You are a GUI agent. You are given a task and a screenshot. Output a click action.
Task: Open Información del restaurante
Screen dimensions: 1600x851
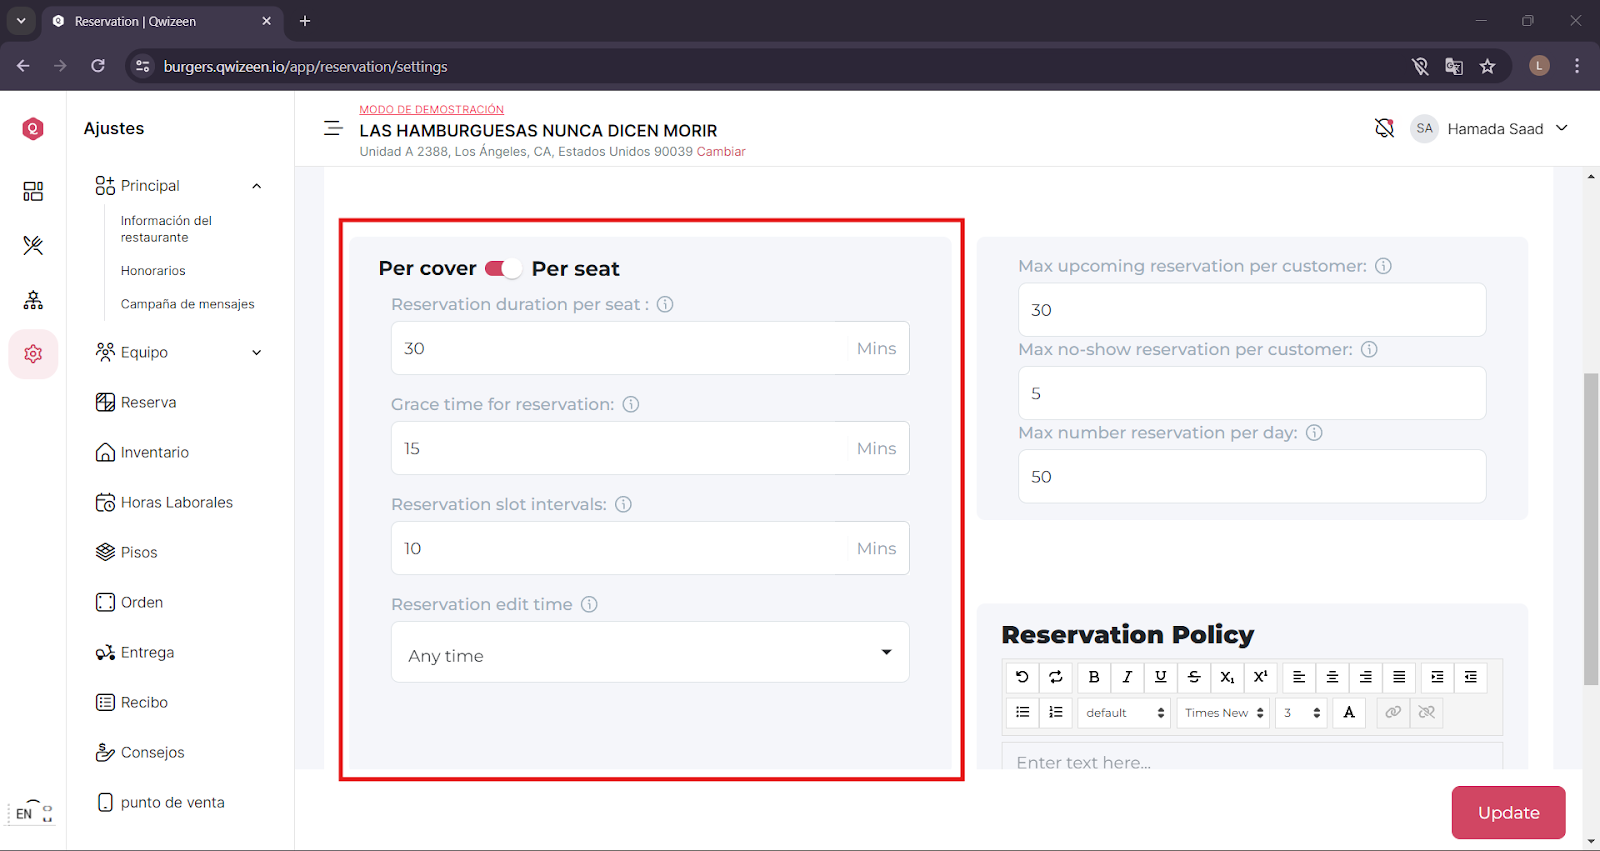point(166,229)
